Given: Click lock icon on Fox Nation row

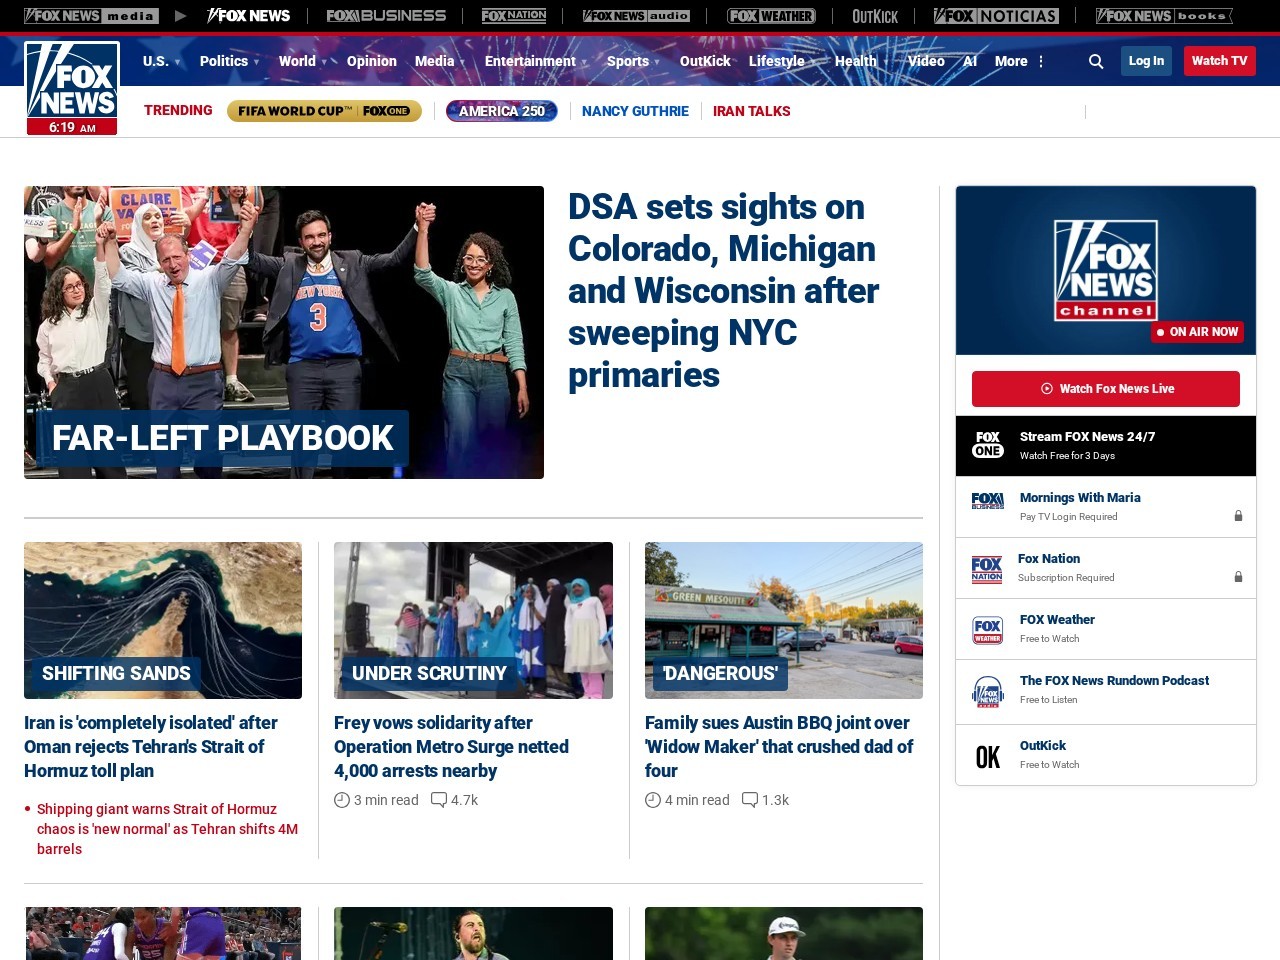Looking at the screenshot, I should [x=1238, y=577].
